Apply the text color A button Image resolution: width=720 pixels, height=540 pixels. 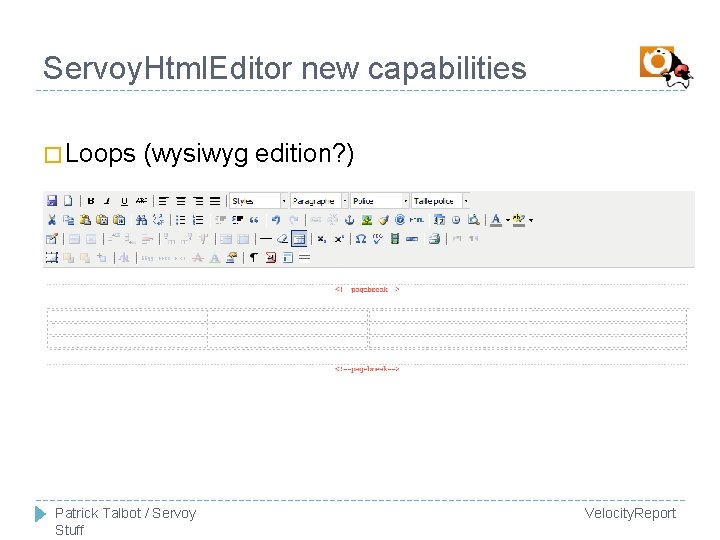coord(496,220)
